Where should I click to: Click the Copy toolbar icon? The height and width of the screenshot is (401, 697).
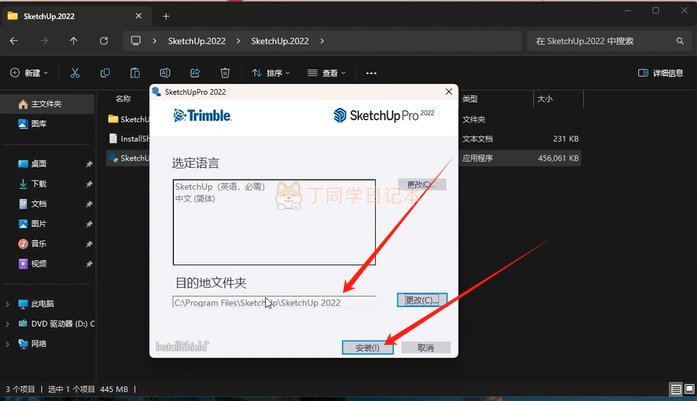tap(105, 73)
